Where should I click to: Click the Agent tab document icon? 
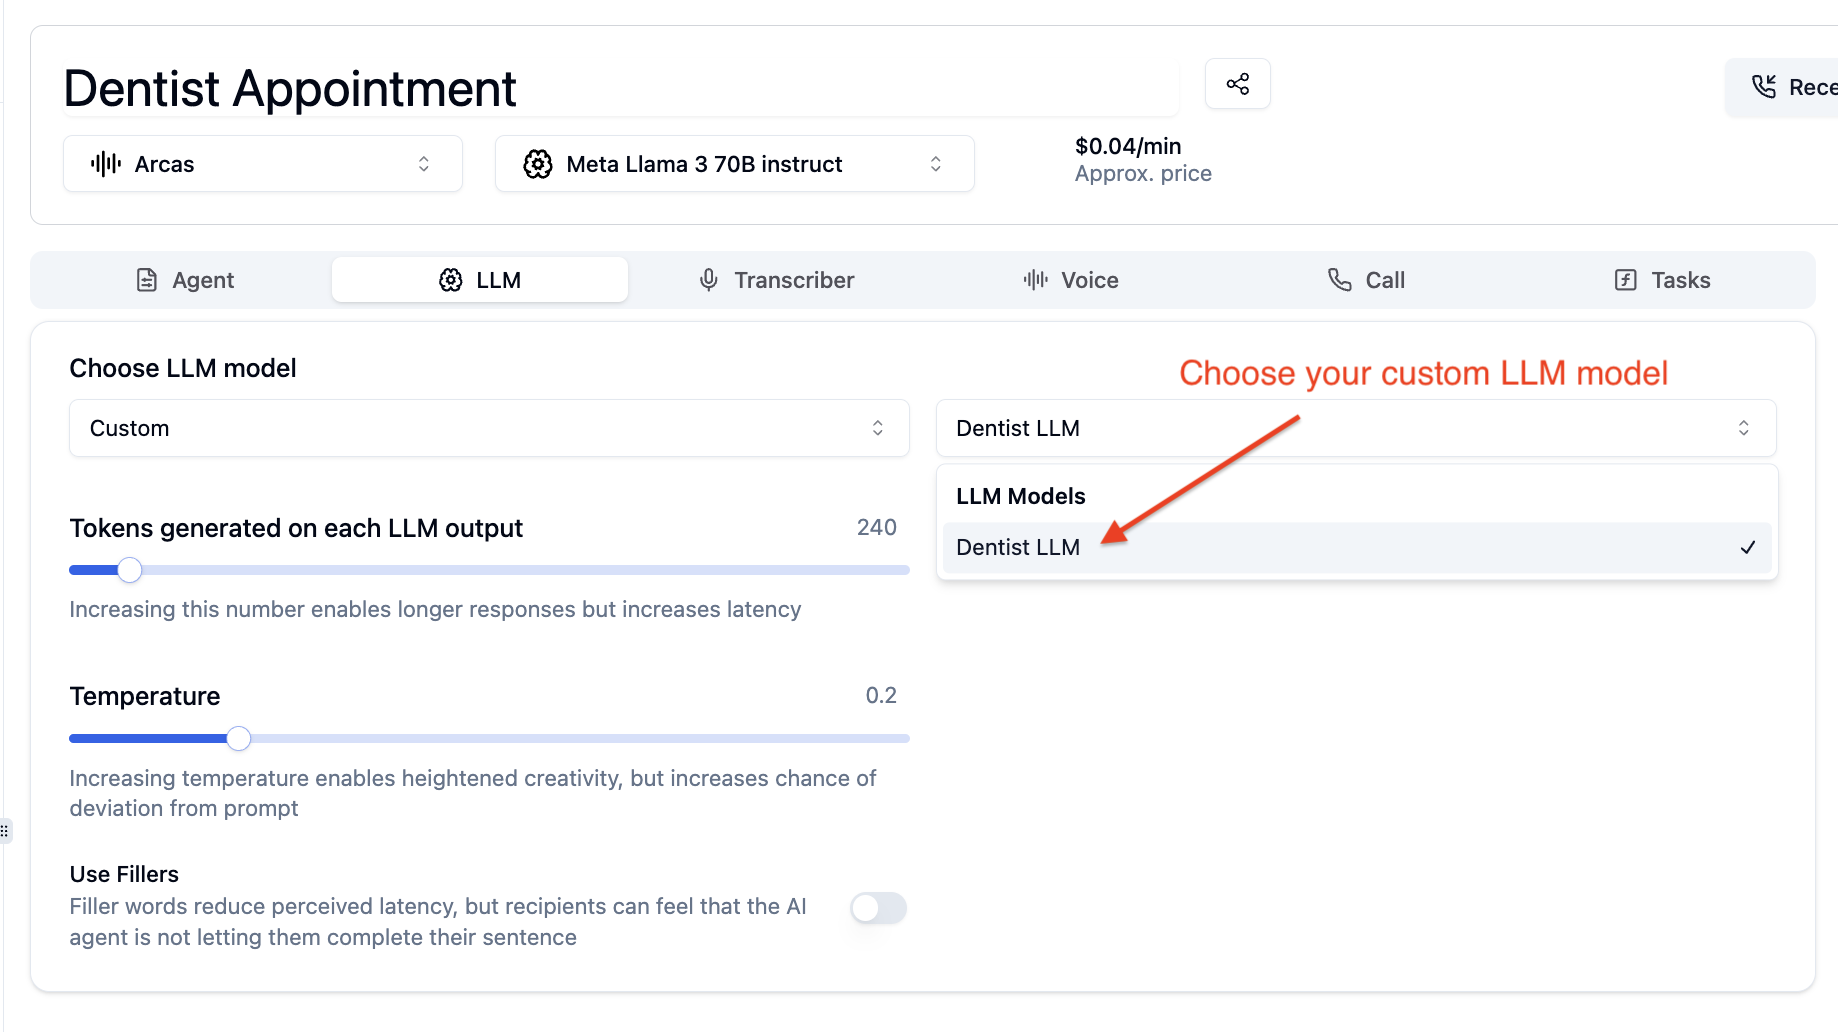(x=147, y=280)
